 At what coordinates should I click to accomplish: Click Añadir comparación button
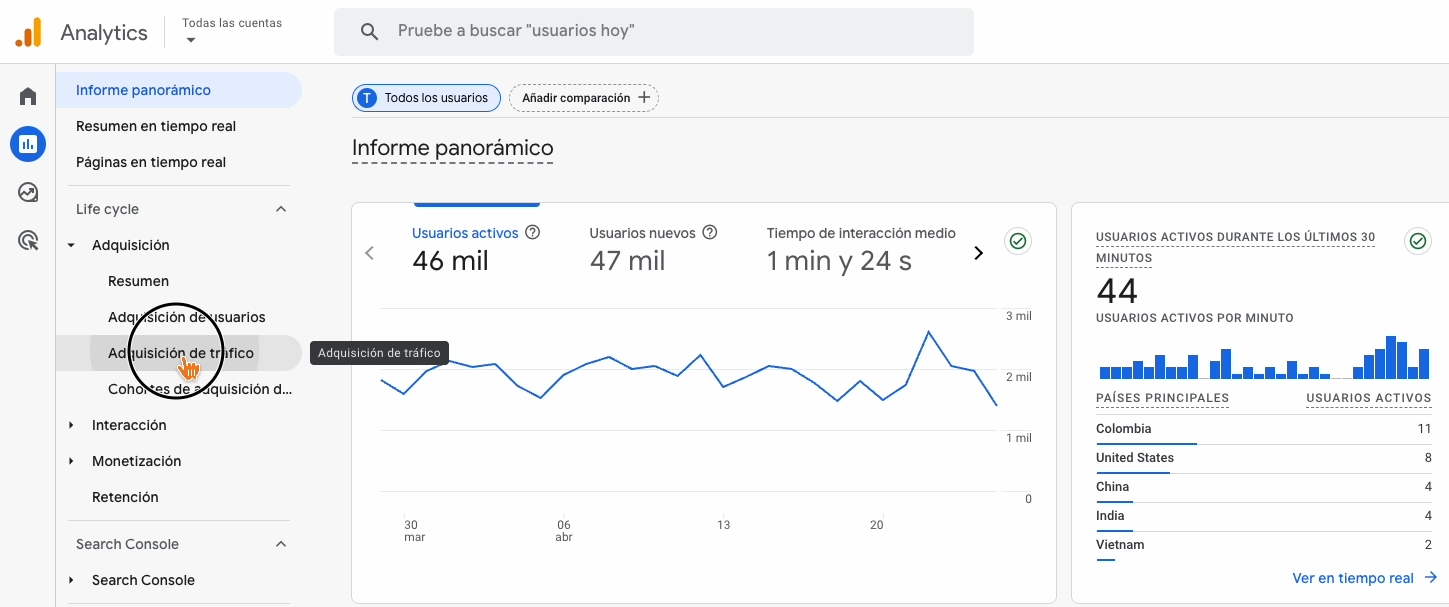(584, 98)
